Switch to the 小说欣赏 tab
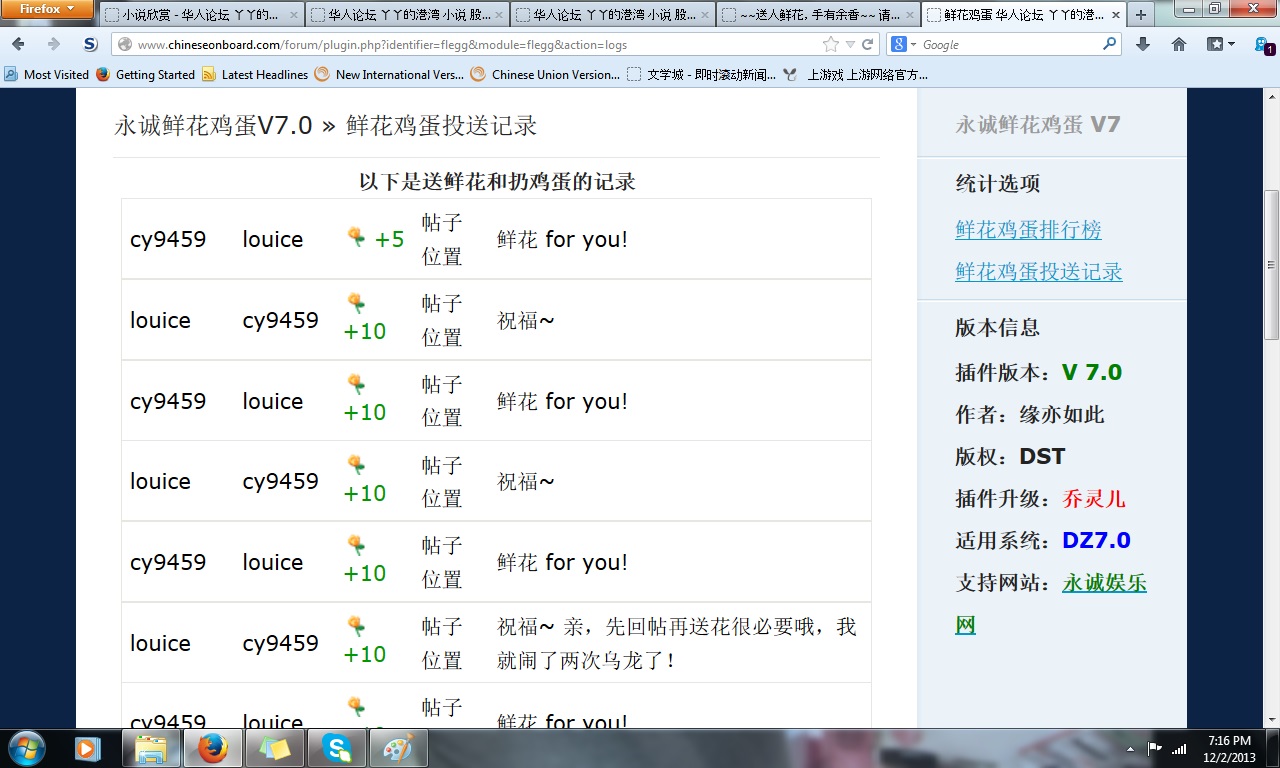This screenshot has width=1280, height=768. (200, 15)
